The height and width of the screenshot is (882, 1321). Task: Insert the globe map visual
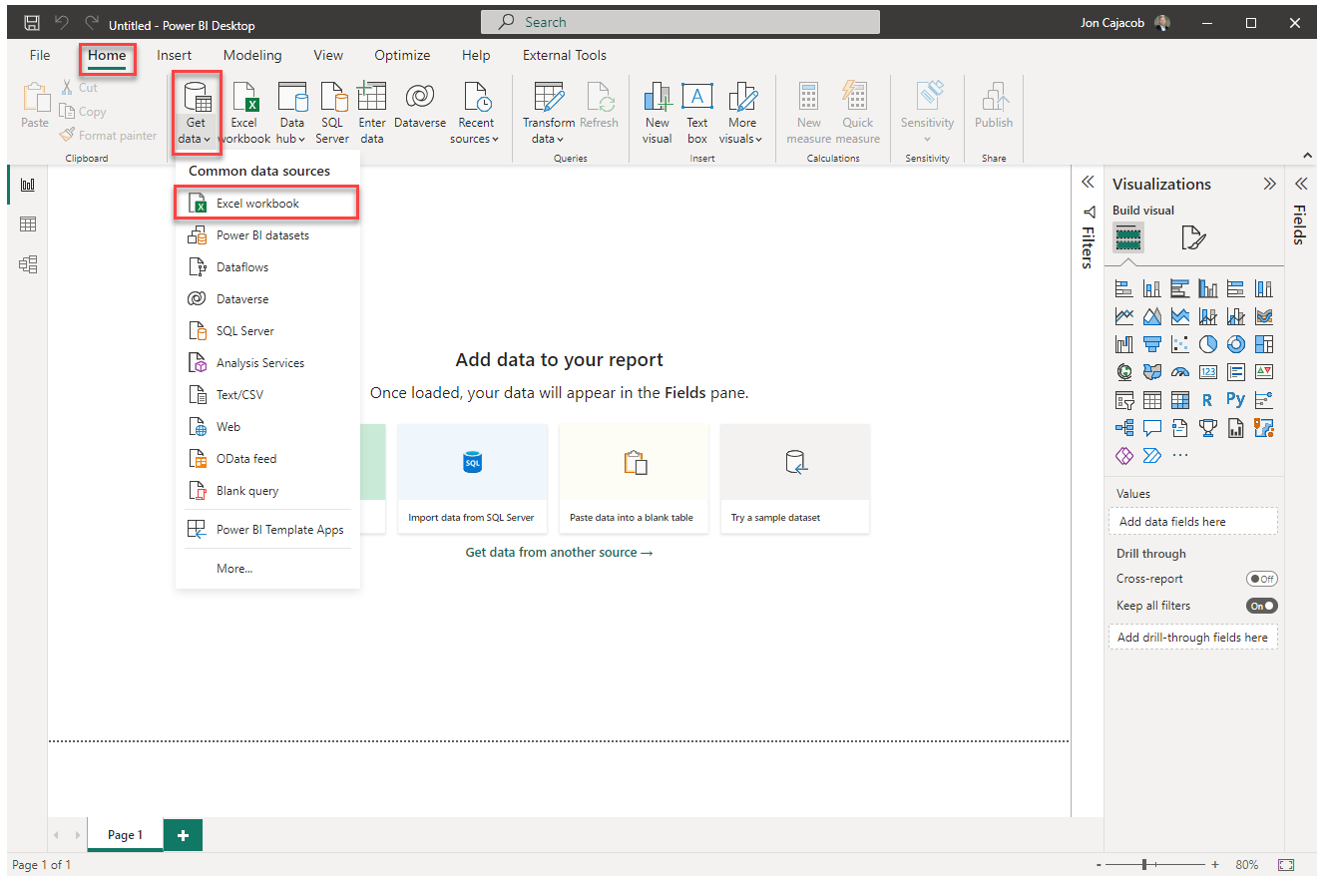pyautogui.click(x=1124, y=372)
